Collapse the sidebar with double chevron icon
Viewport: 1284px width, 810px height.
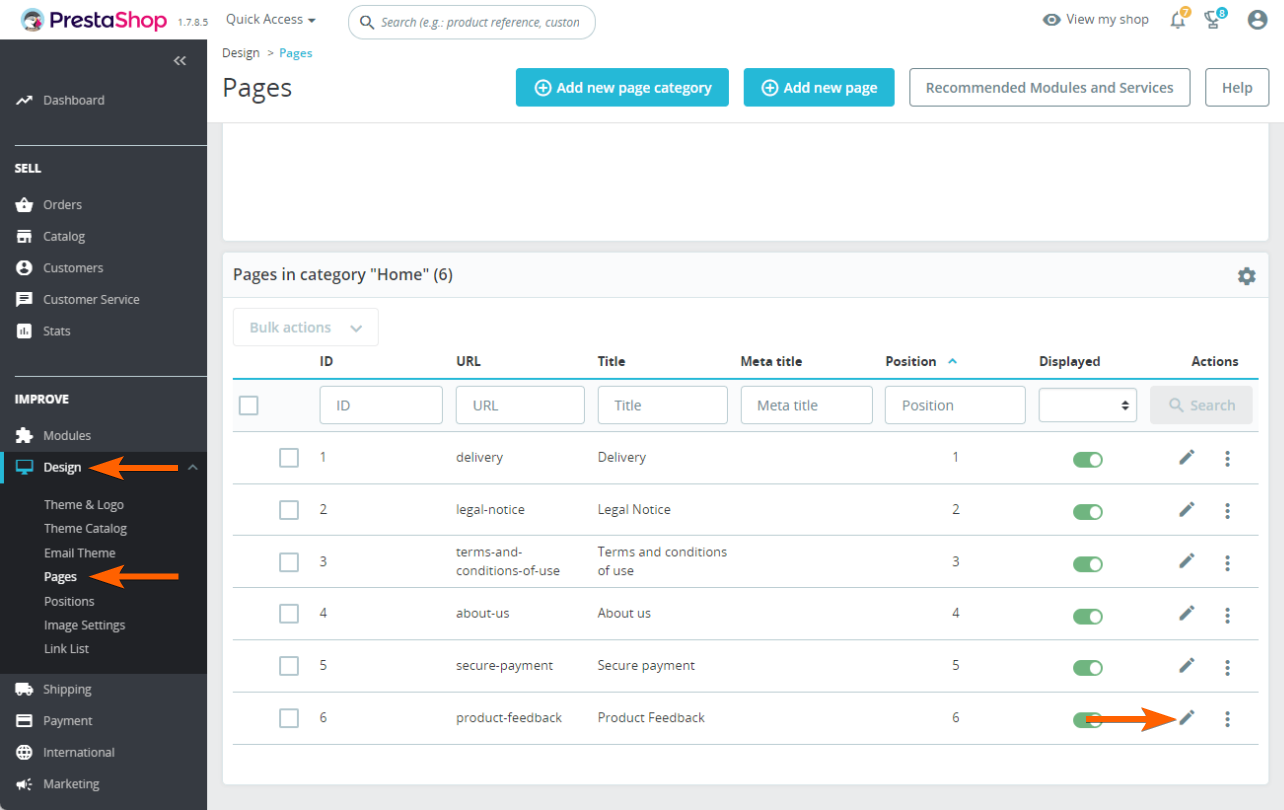(180, 61)
